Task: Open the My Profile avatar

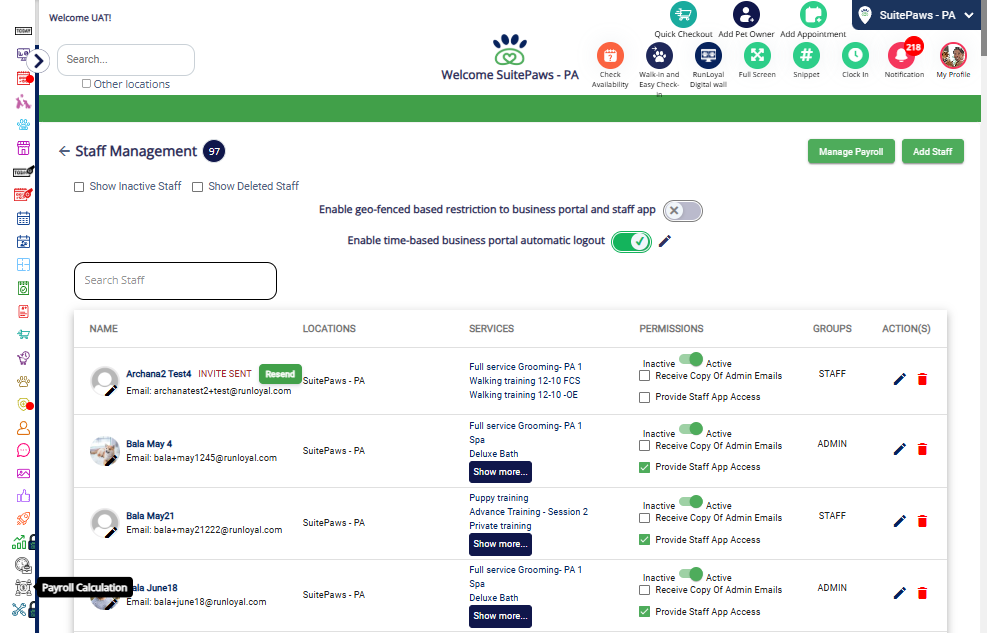Action: (953, 56)
